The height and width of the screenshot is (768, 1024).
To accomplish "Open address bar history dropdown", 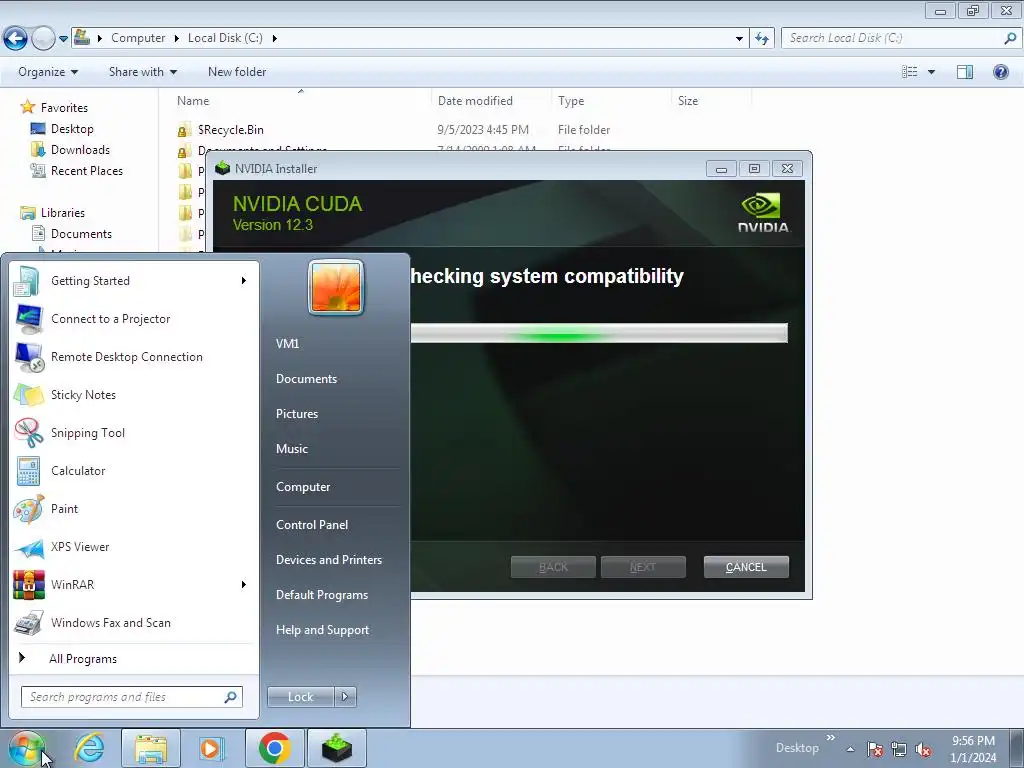I will pyautogui.click(x=739, y=39).
